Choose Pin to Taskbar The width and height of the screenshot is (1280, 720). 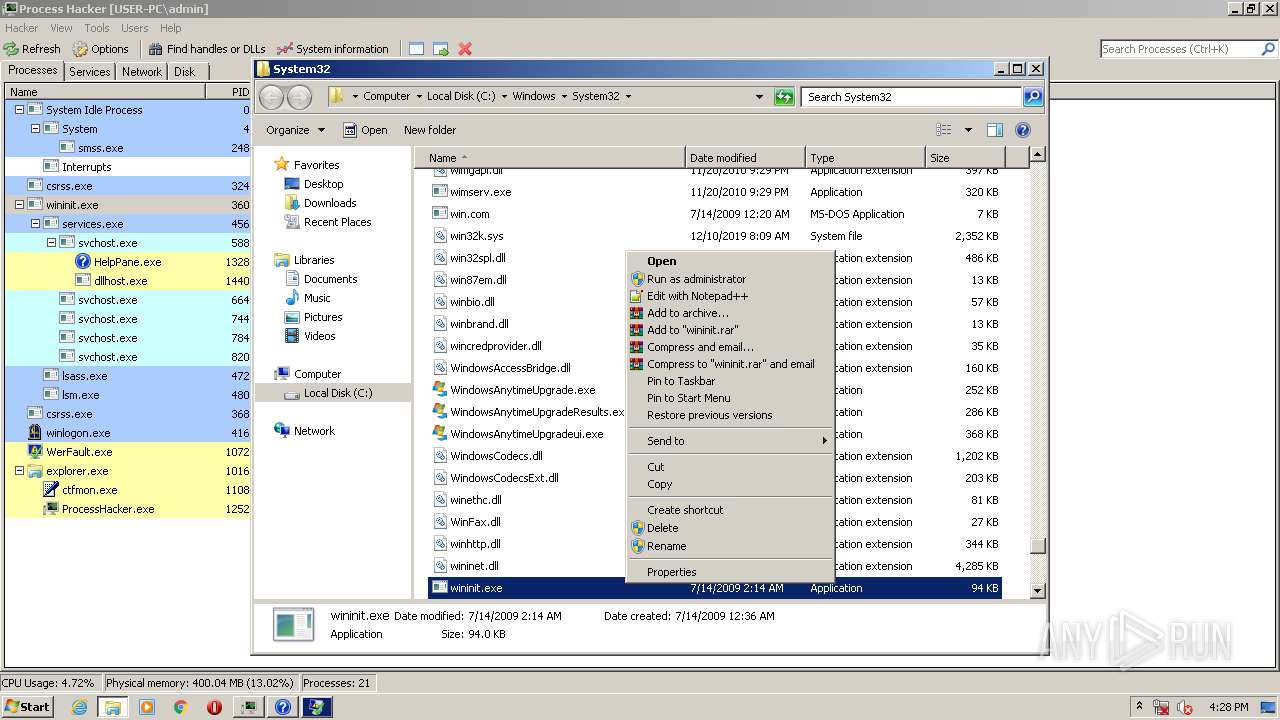click(x=681, y=381)
